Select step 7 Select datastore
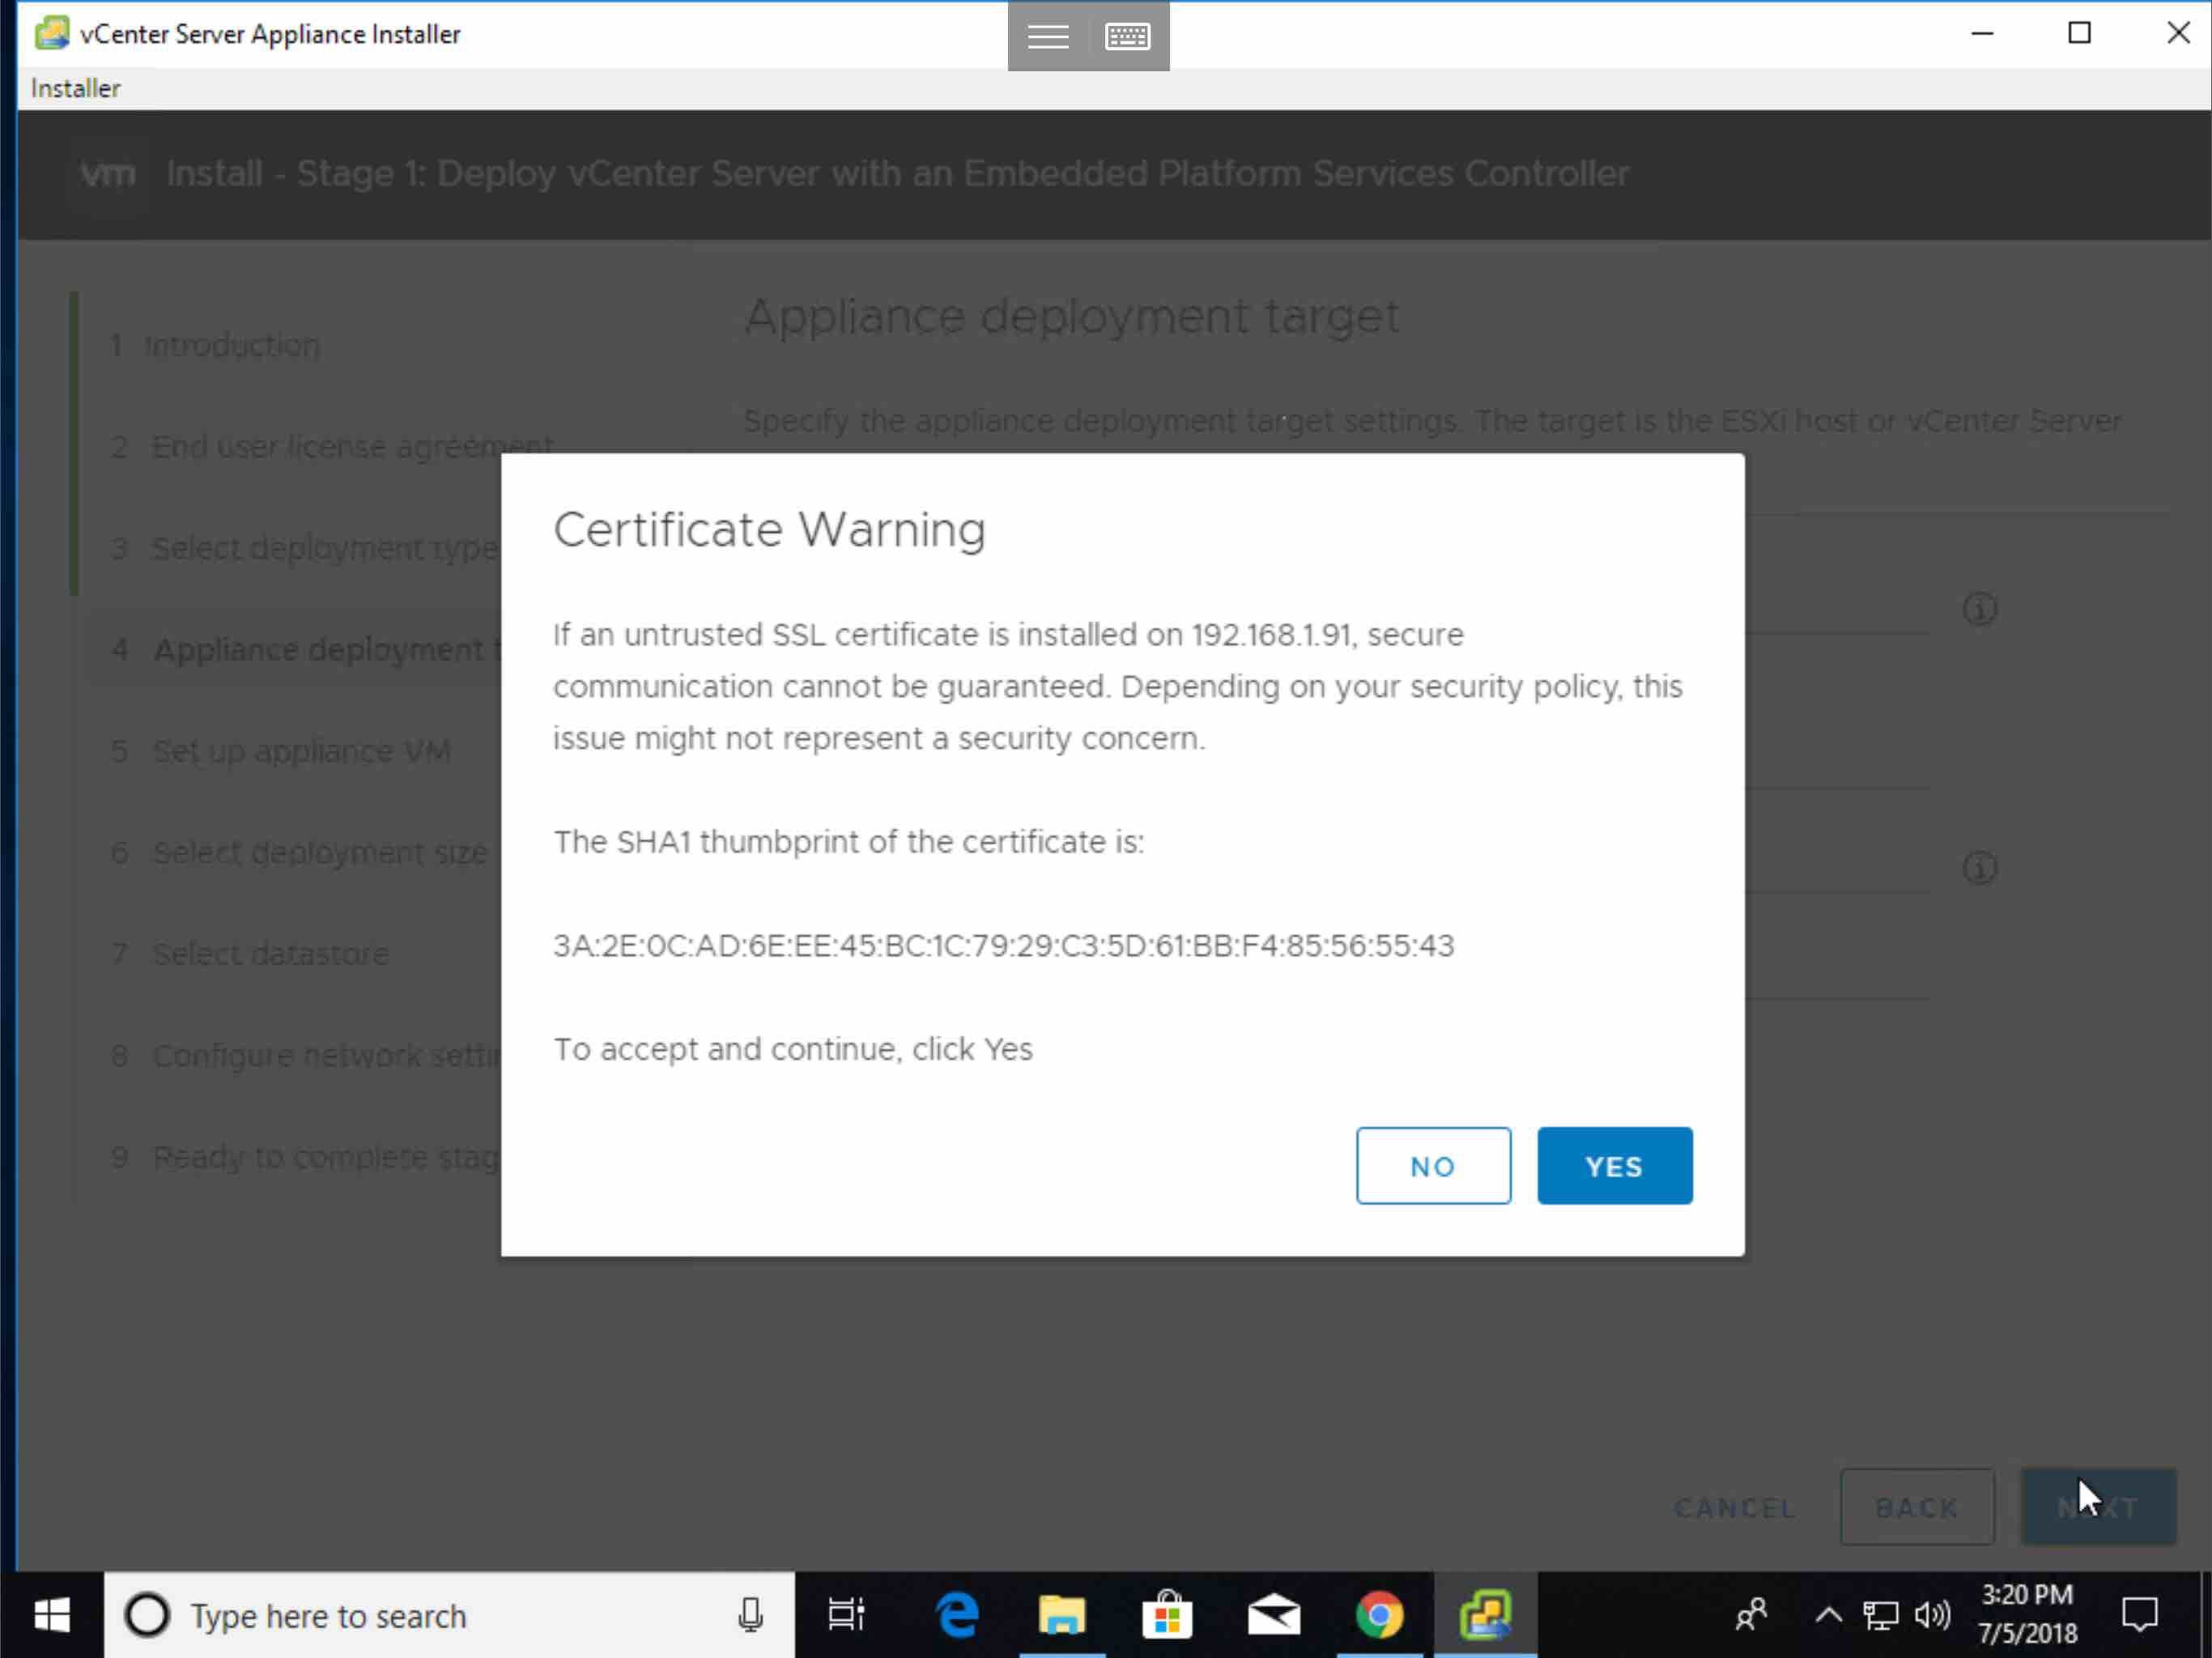2212x1658 pixels. click(250, 953)
